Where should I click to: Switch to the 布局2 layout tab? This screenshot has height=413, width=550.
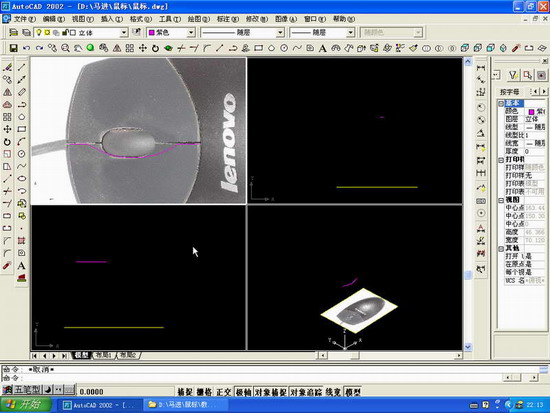[128, 355]
